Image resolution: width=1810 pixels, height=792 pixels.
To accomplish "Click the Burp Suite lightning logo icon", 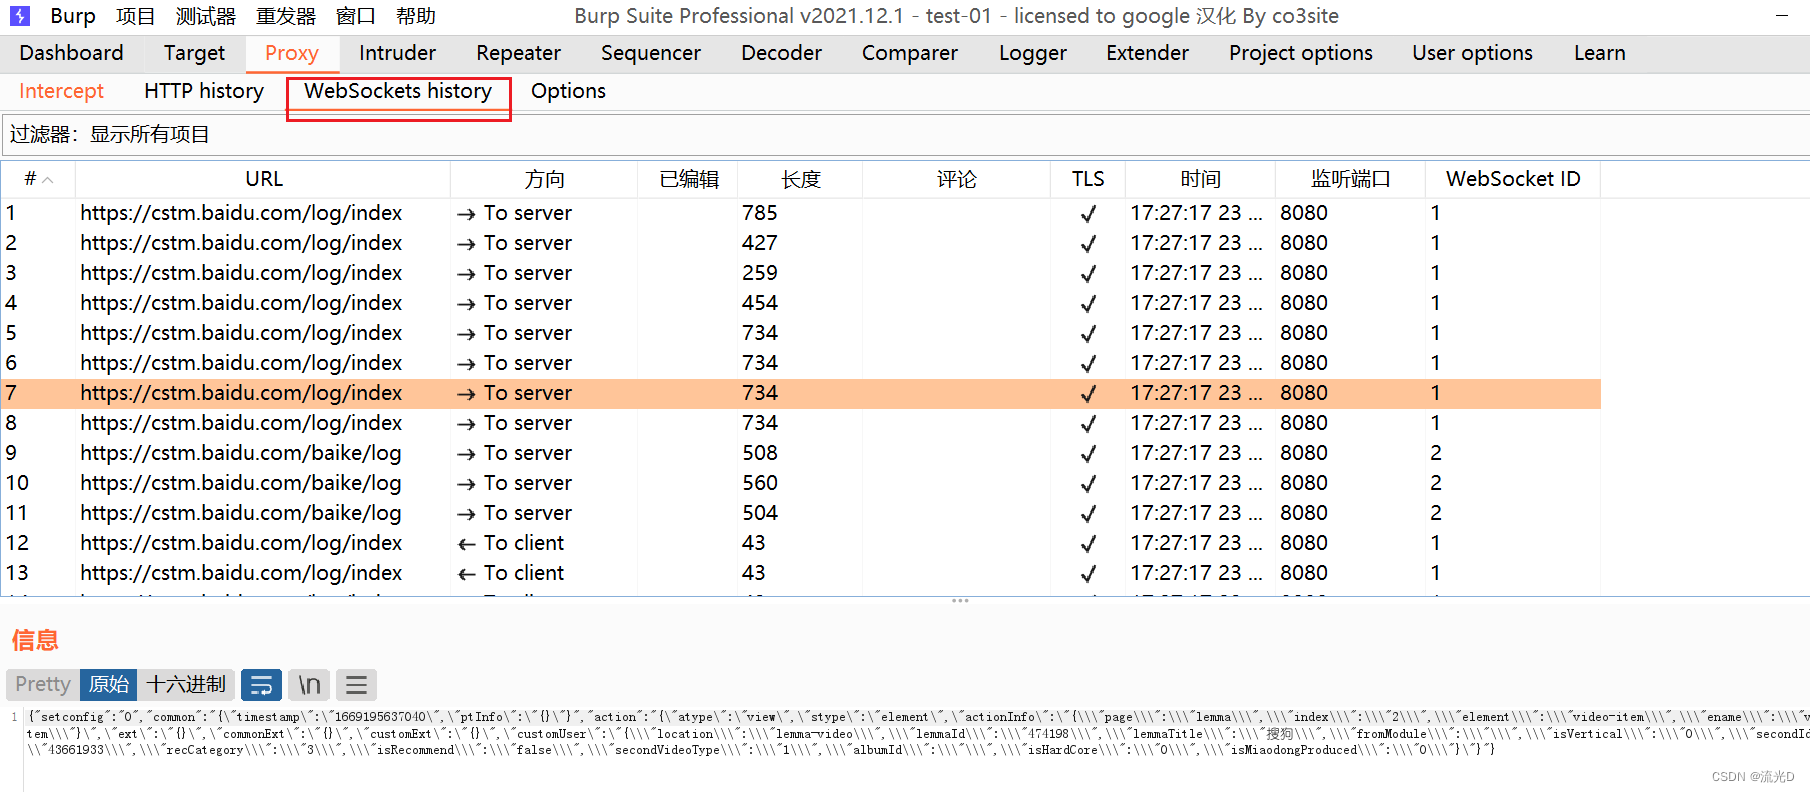I will coord(20,16).
